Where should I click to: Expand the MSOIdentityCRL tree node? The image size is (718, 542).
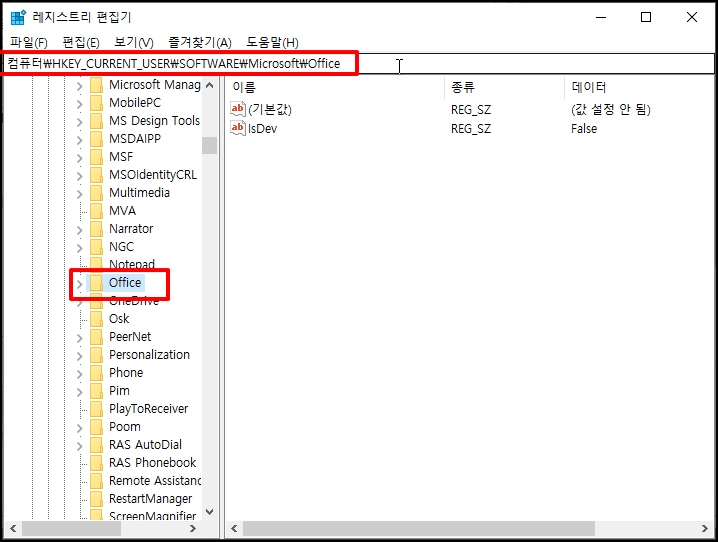click(79, 175)
